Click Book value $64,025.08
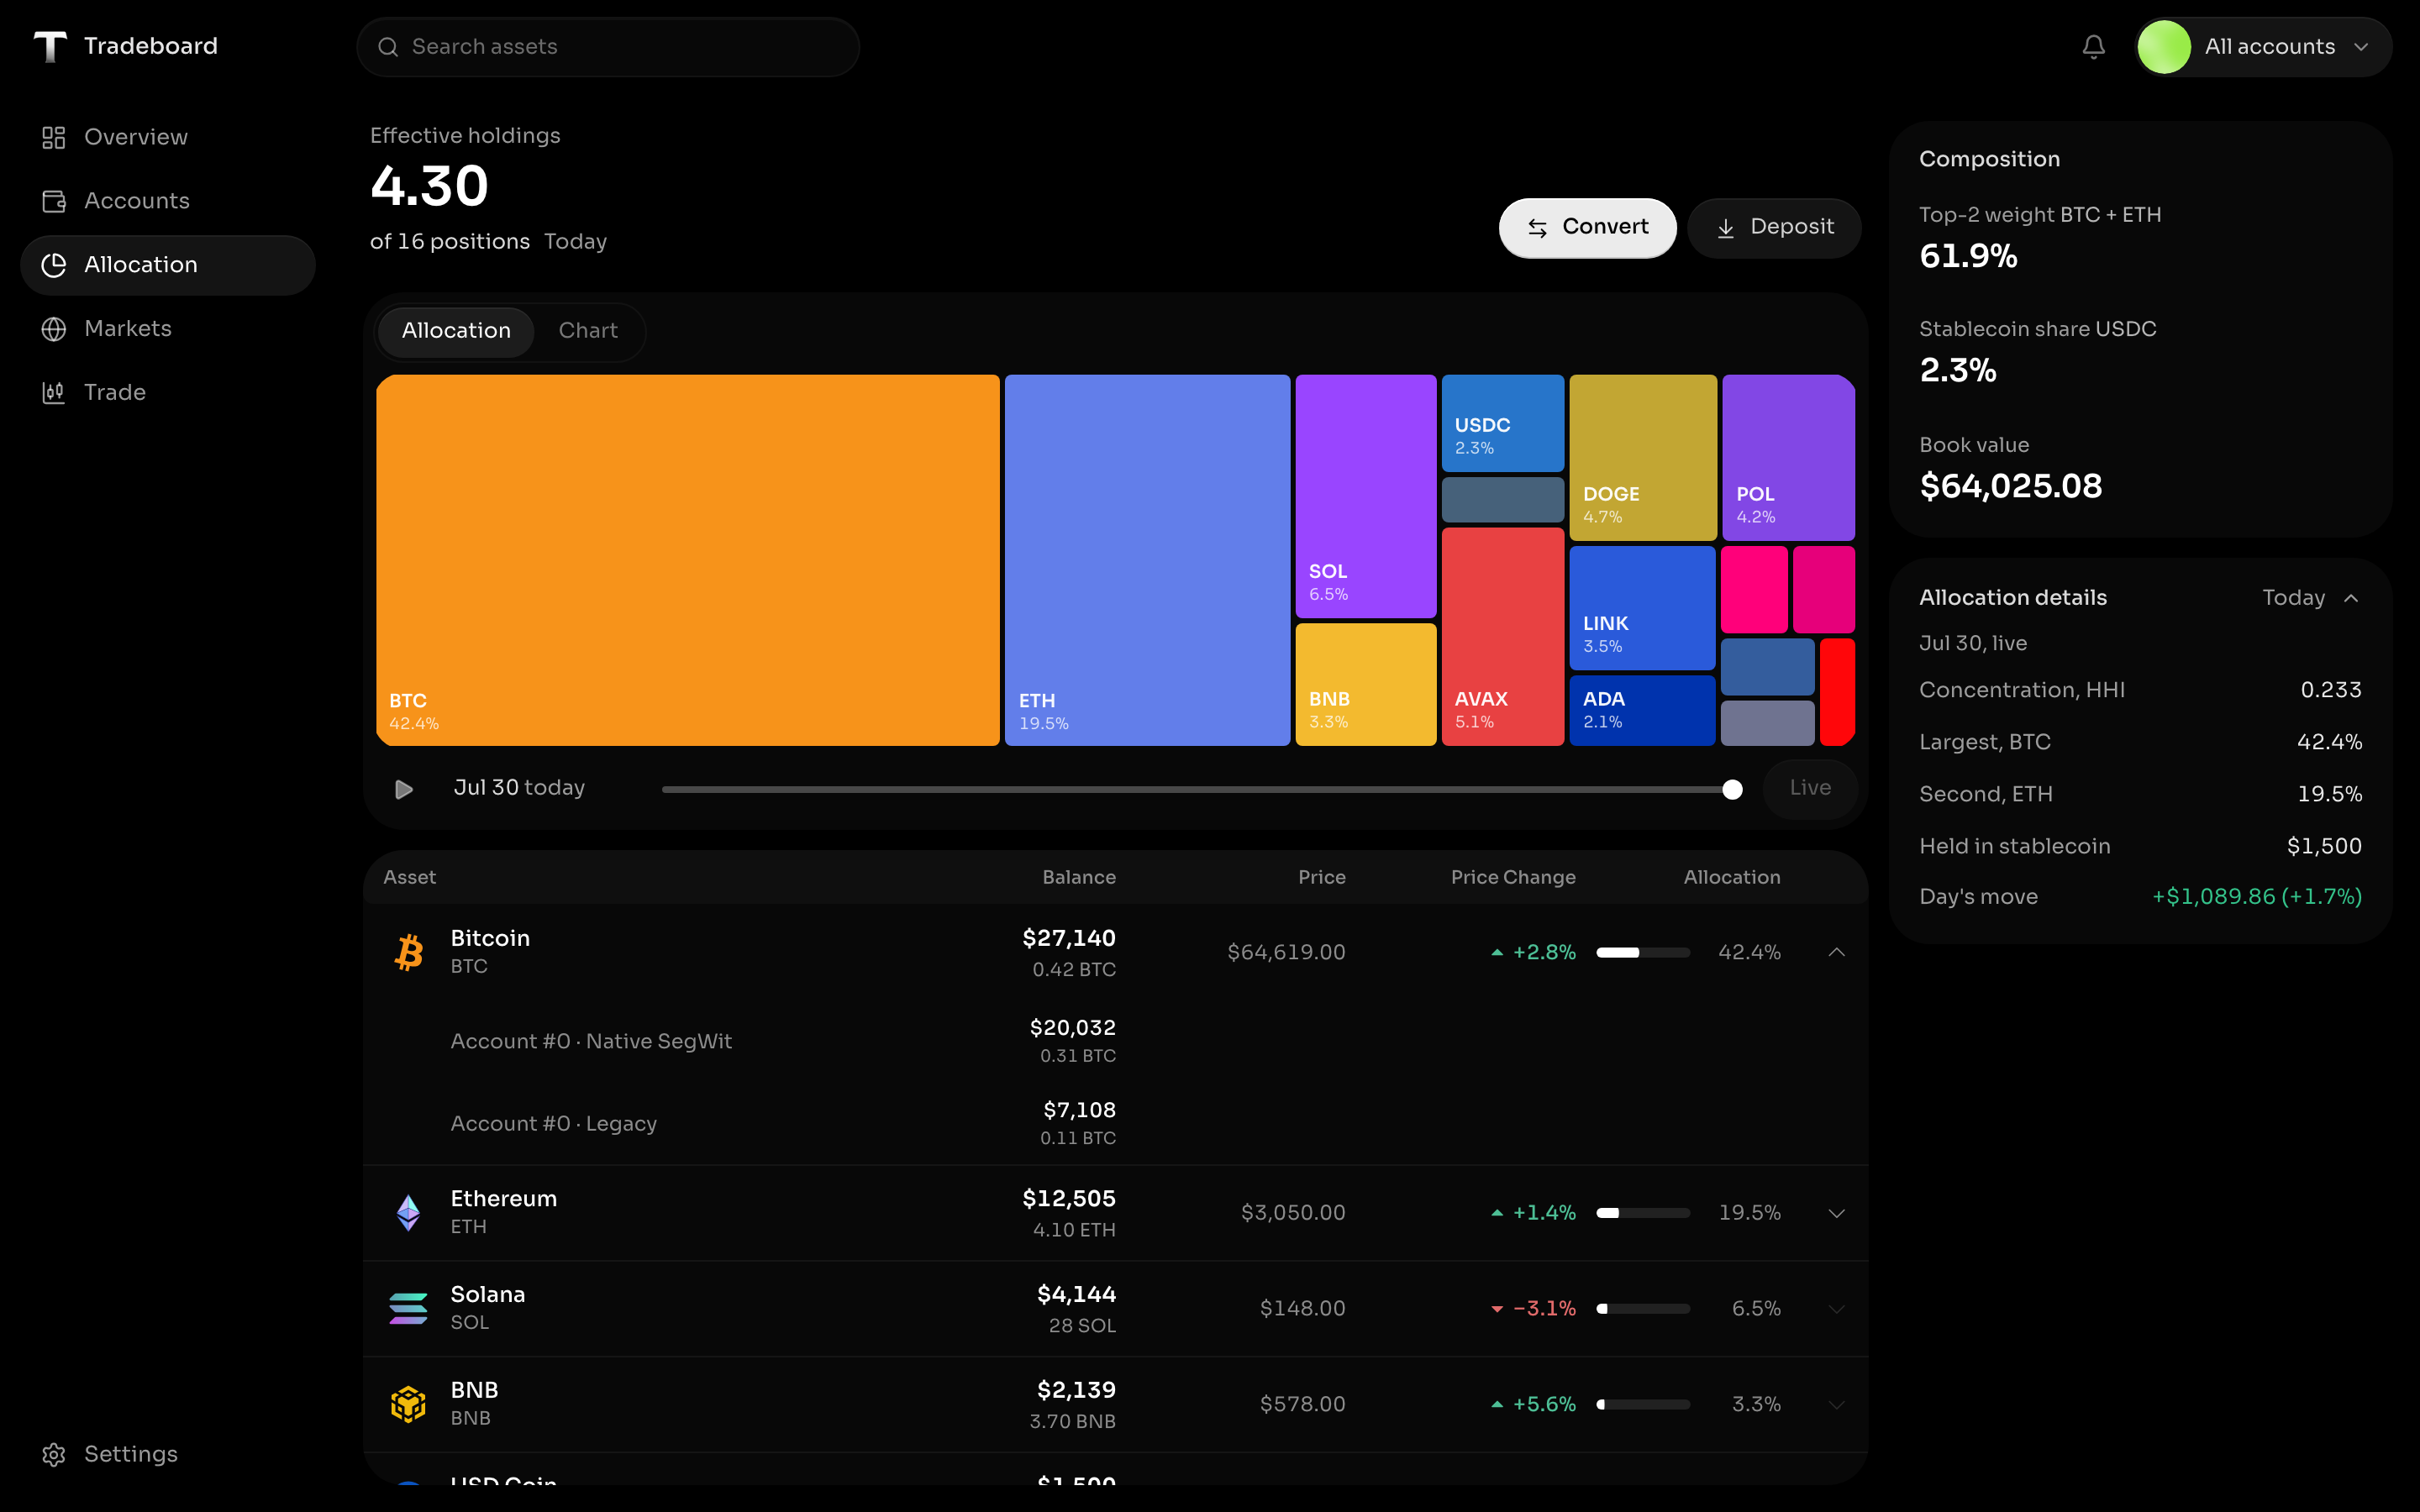Image resolution: width=2420 pixels, height=1512 pixels. (2010, 486)
